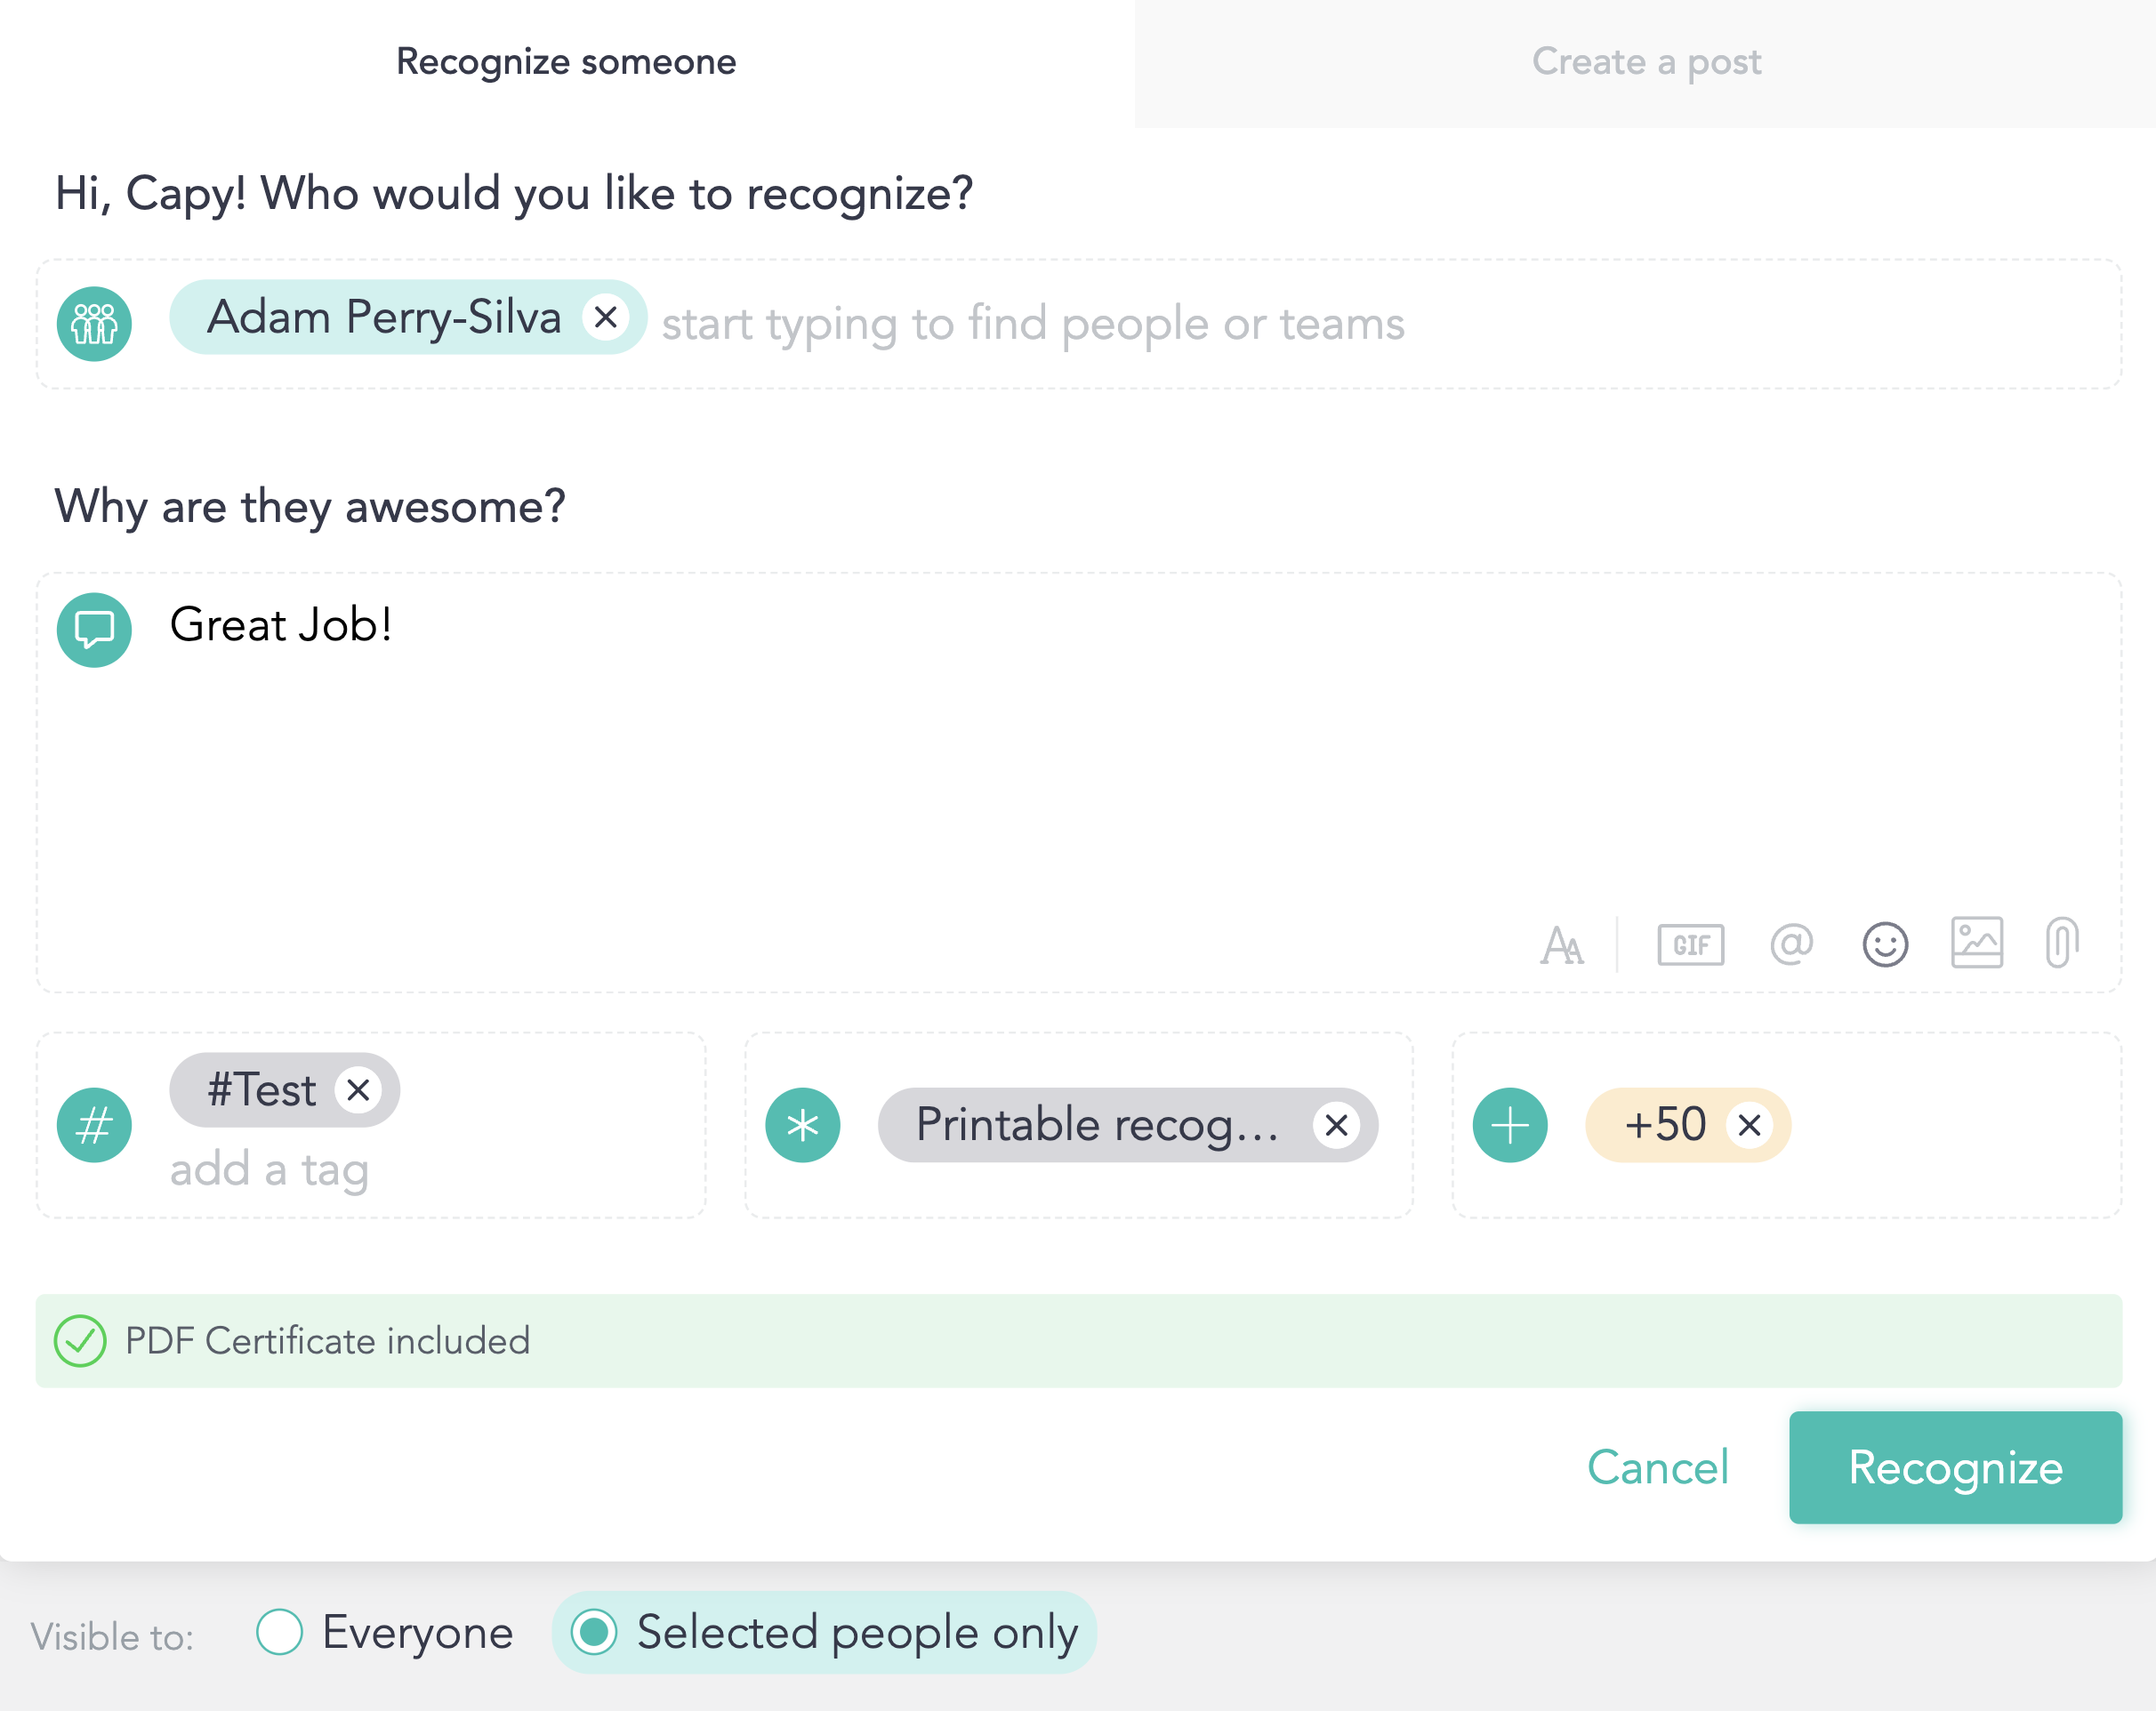Remove the #Test tag
The image size is (2156, 1711).
[358, 1090]
